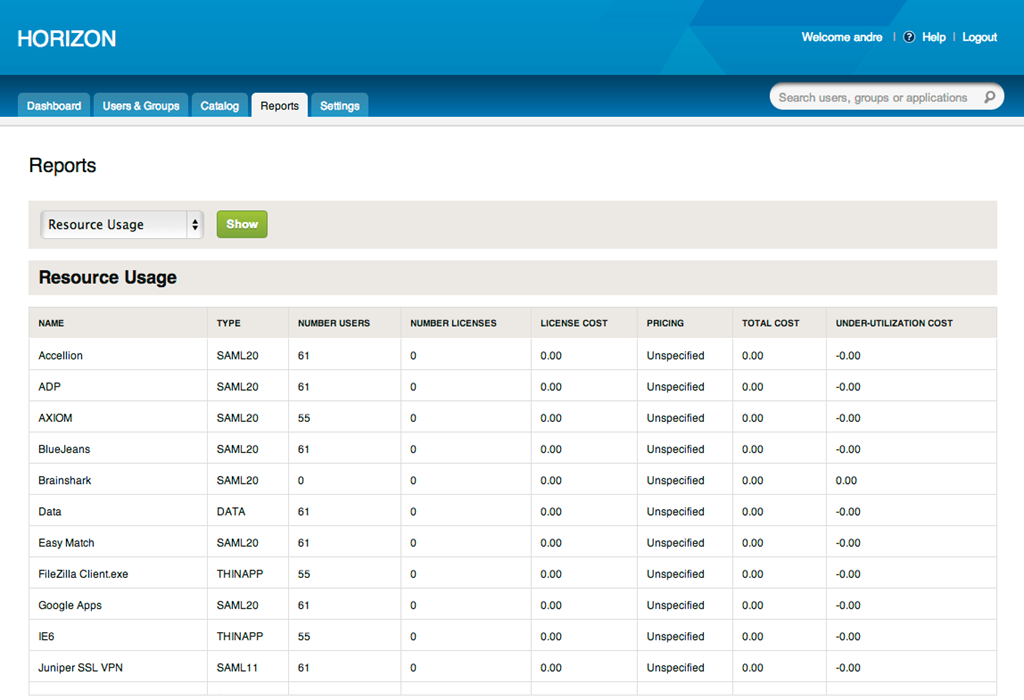Open the Users & Groups tab
The width and height of the screenshot is (1024, 700).
[141, 106]
